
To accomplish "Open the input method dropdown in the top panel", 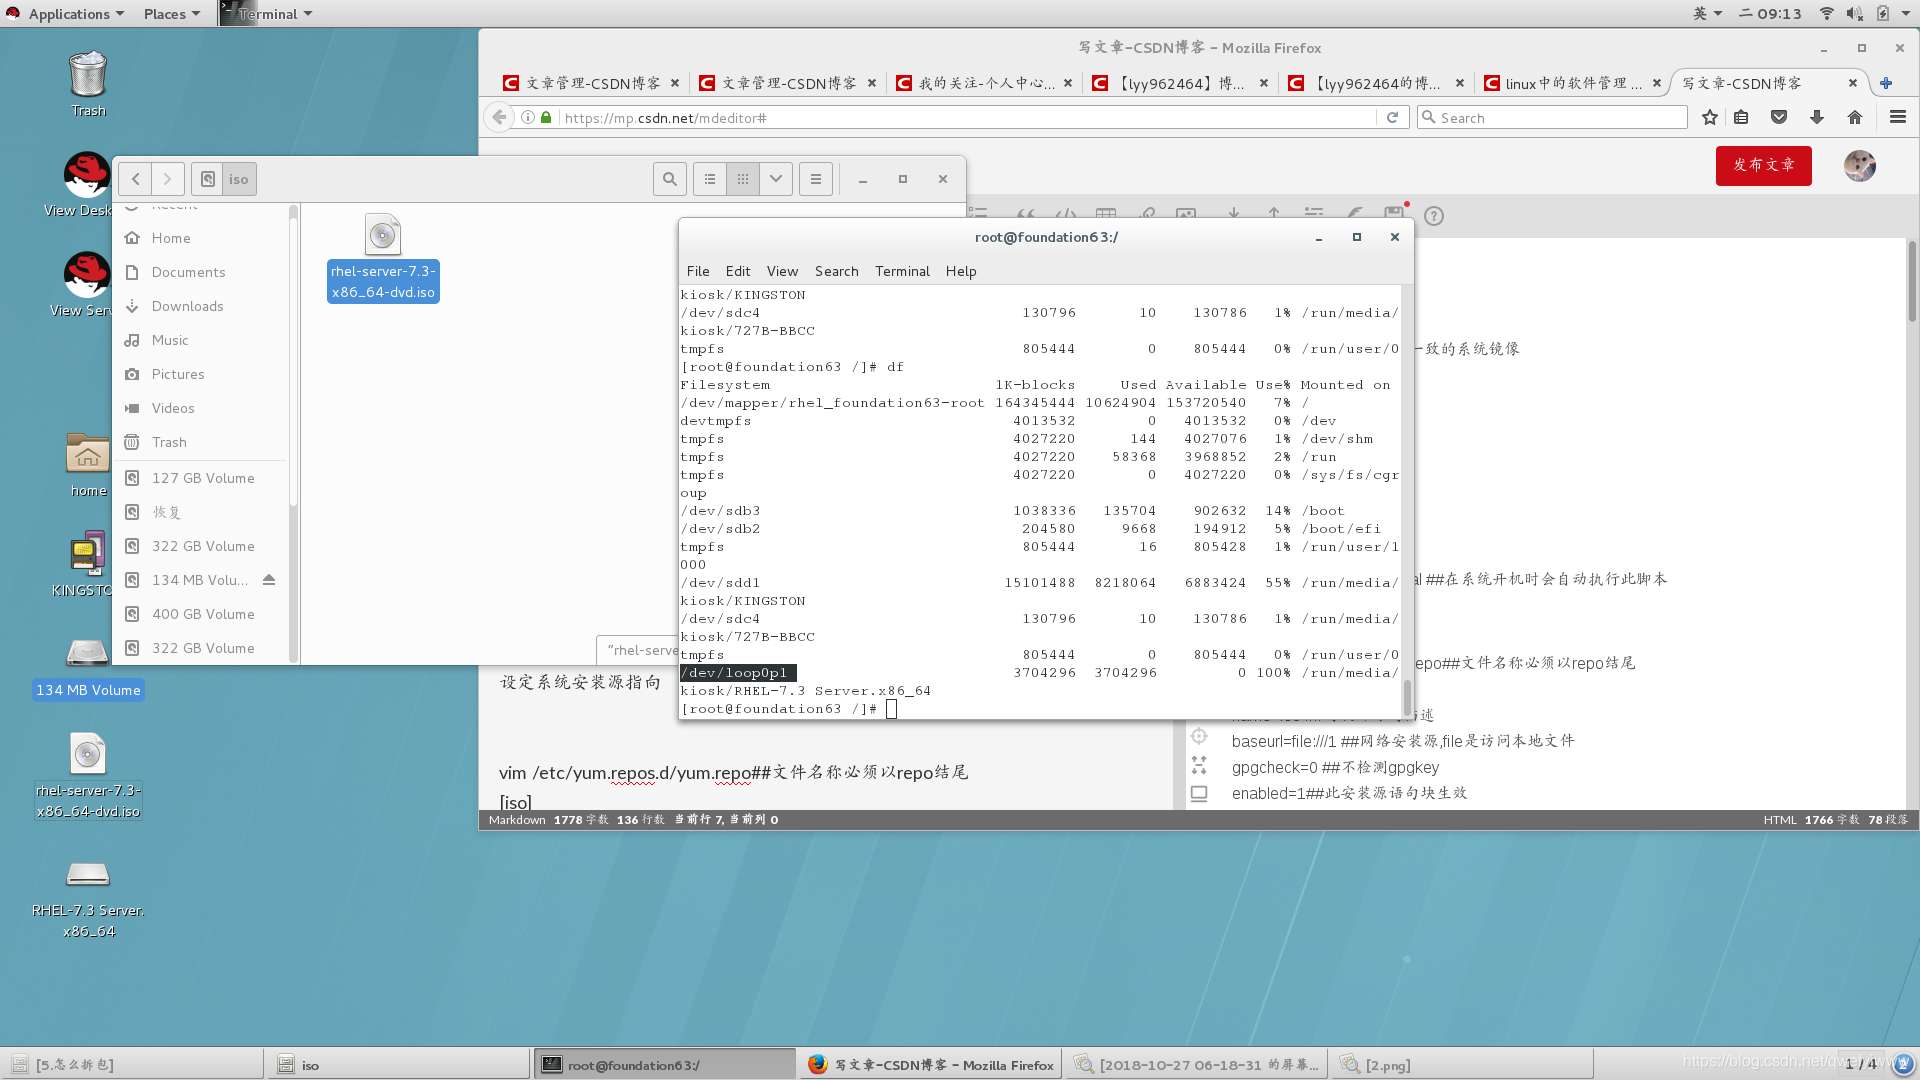I will coord(1707,13).
